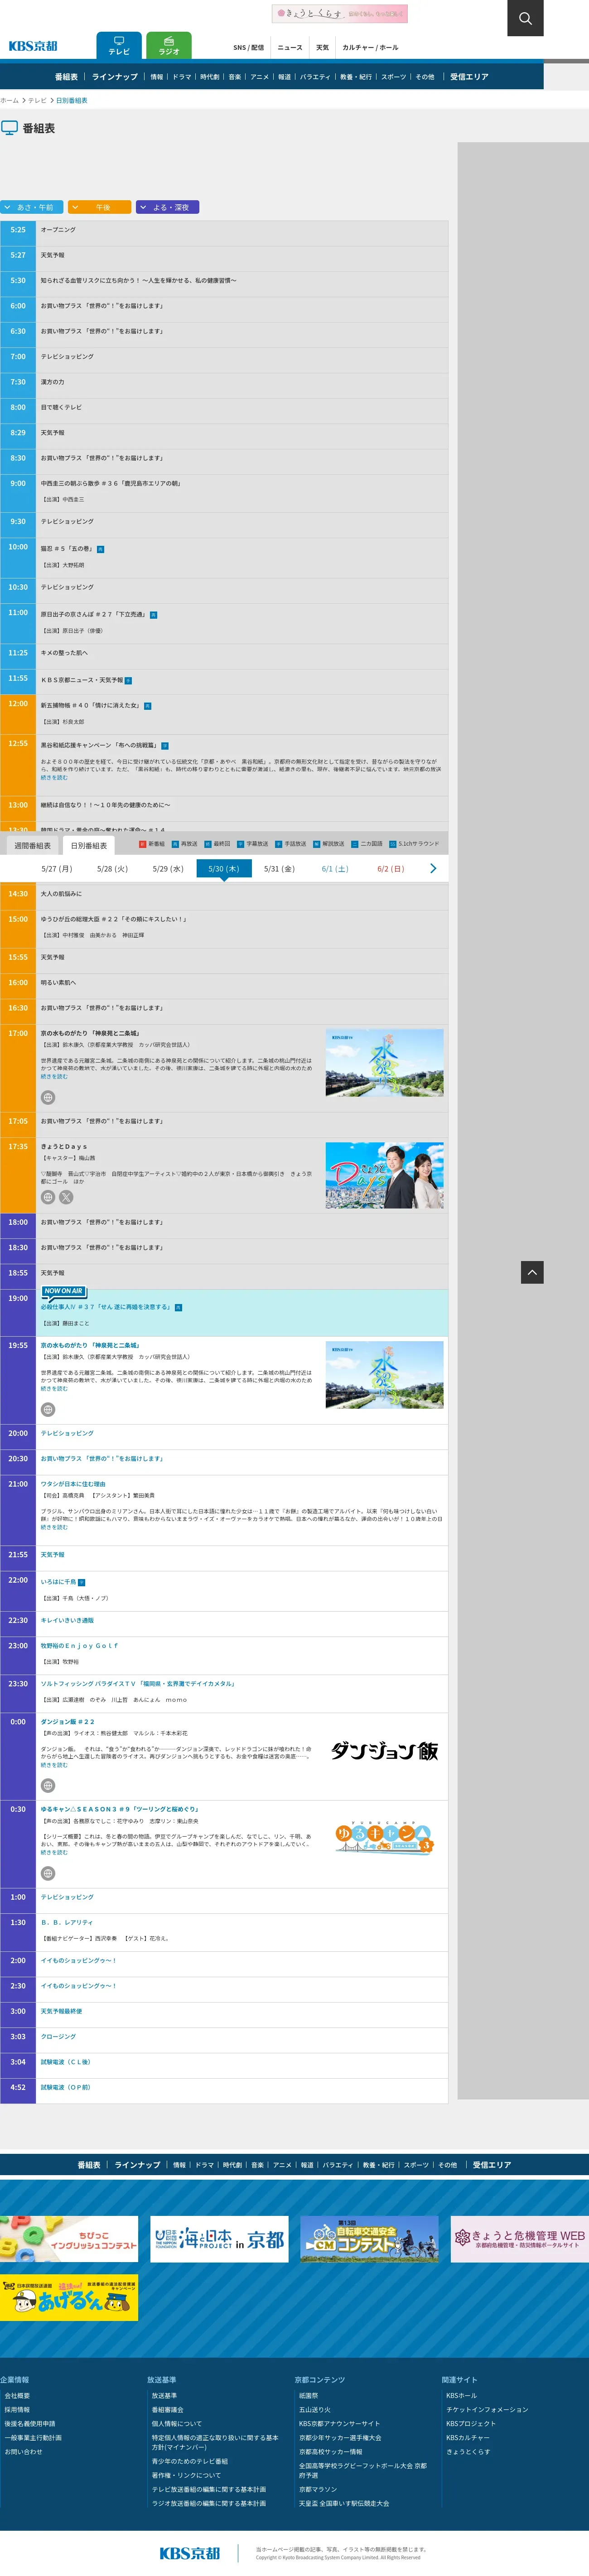Click the ゆるキャン△ SEASON3 thumbnail image

tap(384, 1838)
